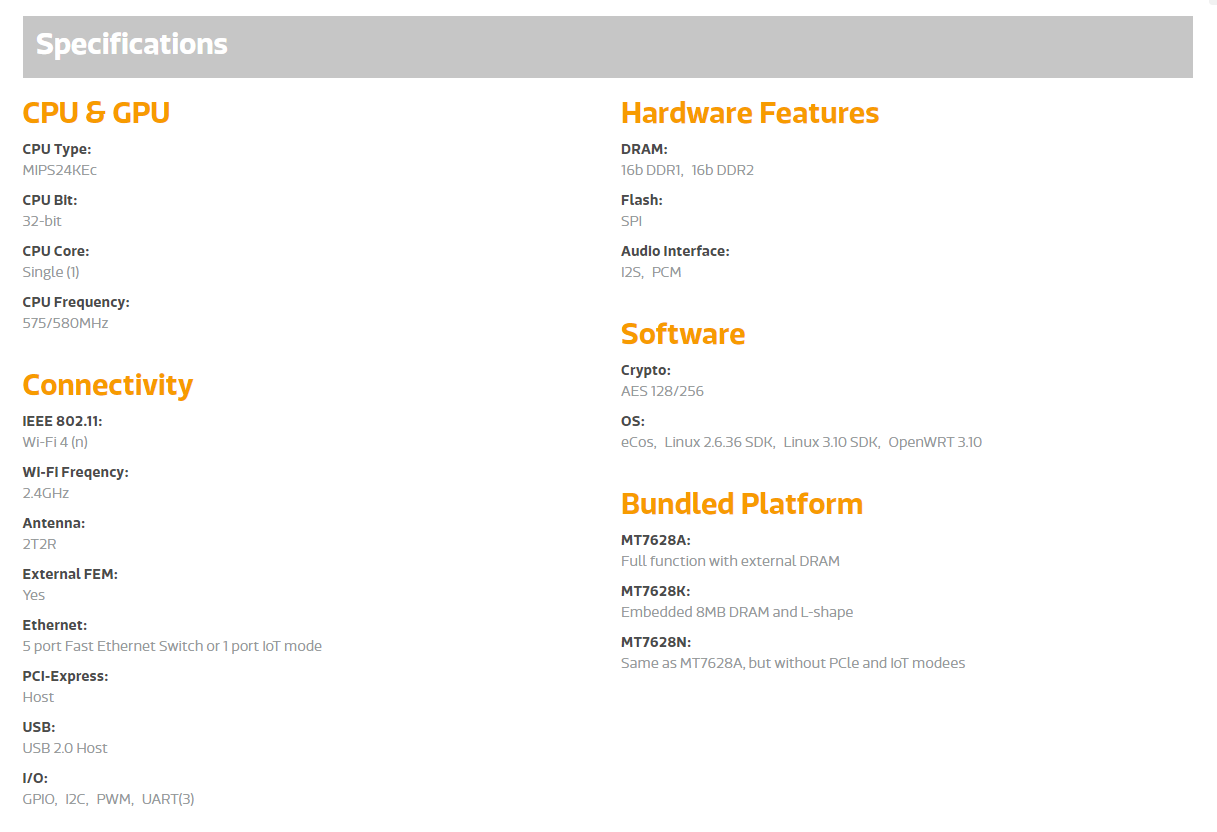Select the USB 2.0 Host value
The width and height of the screenshot is (1217, 832).
[65, 748]
